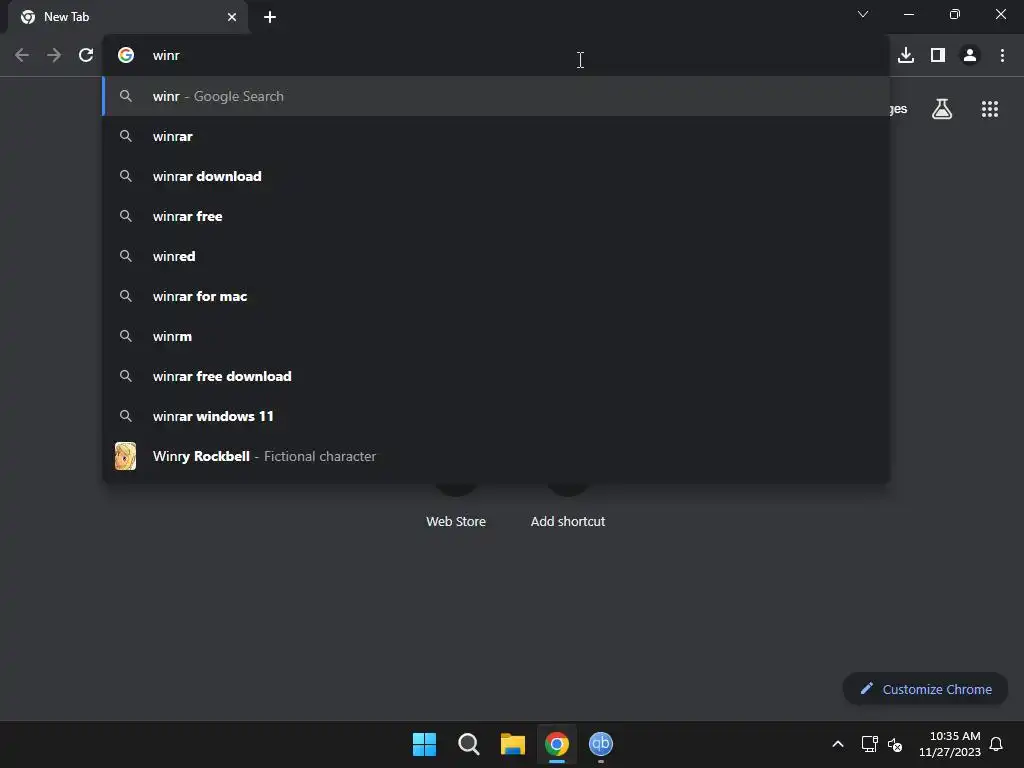Click the Chrome taskbar icon
Screen dimensions: 1024x768
point(557,744)
